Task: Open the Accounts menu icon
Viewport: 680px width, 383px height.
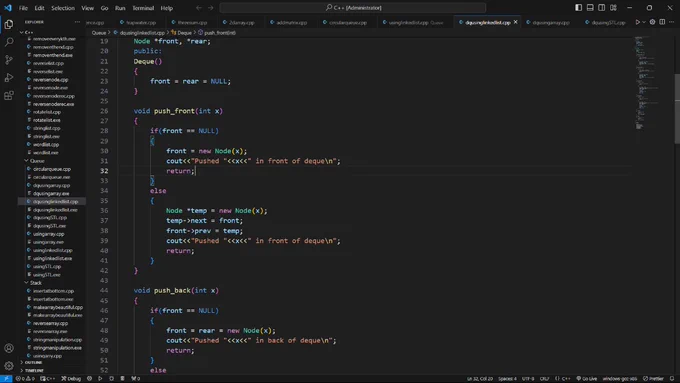Action: coord(9,348)
